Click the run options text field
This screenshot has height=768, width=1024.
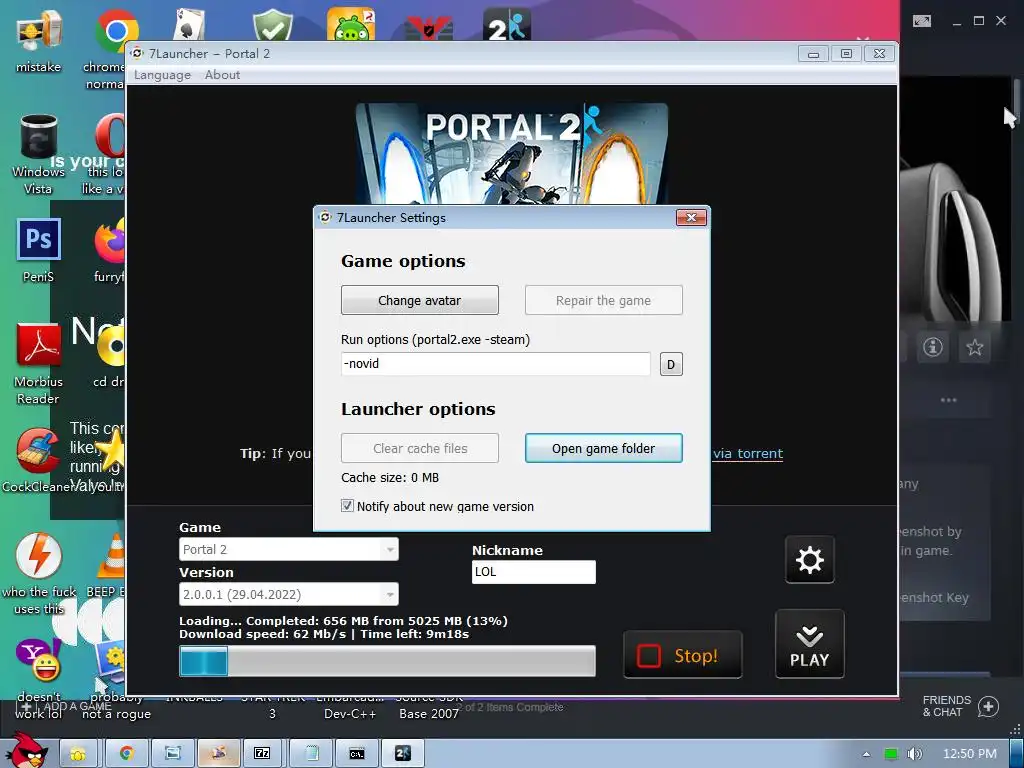[x=496, y=364]
